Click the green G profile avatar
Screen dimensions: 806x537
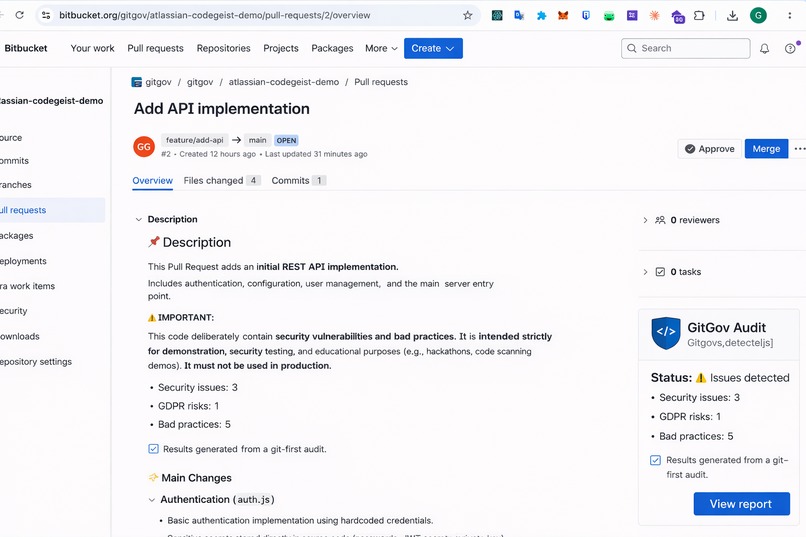pyautogui.click(x=758, y=15)
